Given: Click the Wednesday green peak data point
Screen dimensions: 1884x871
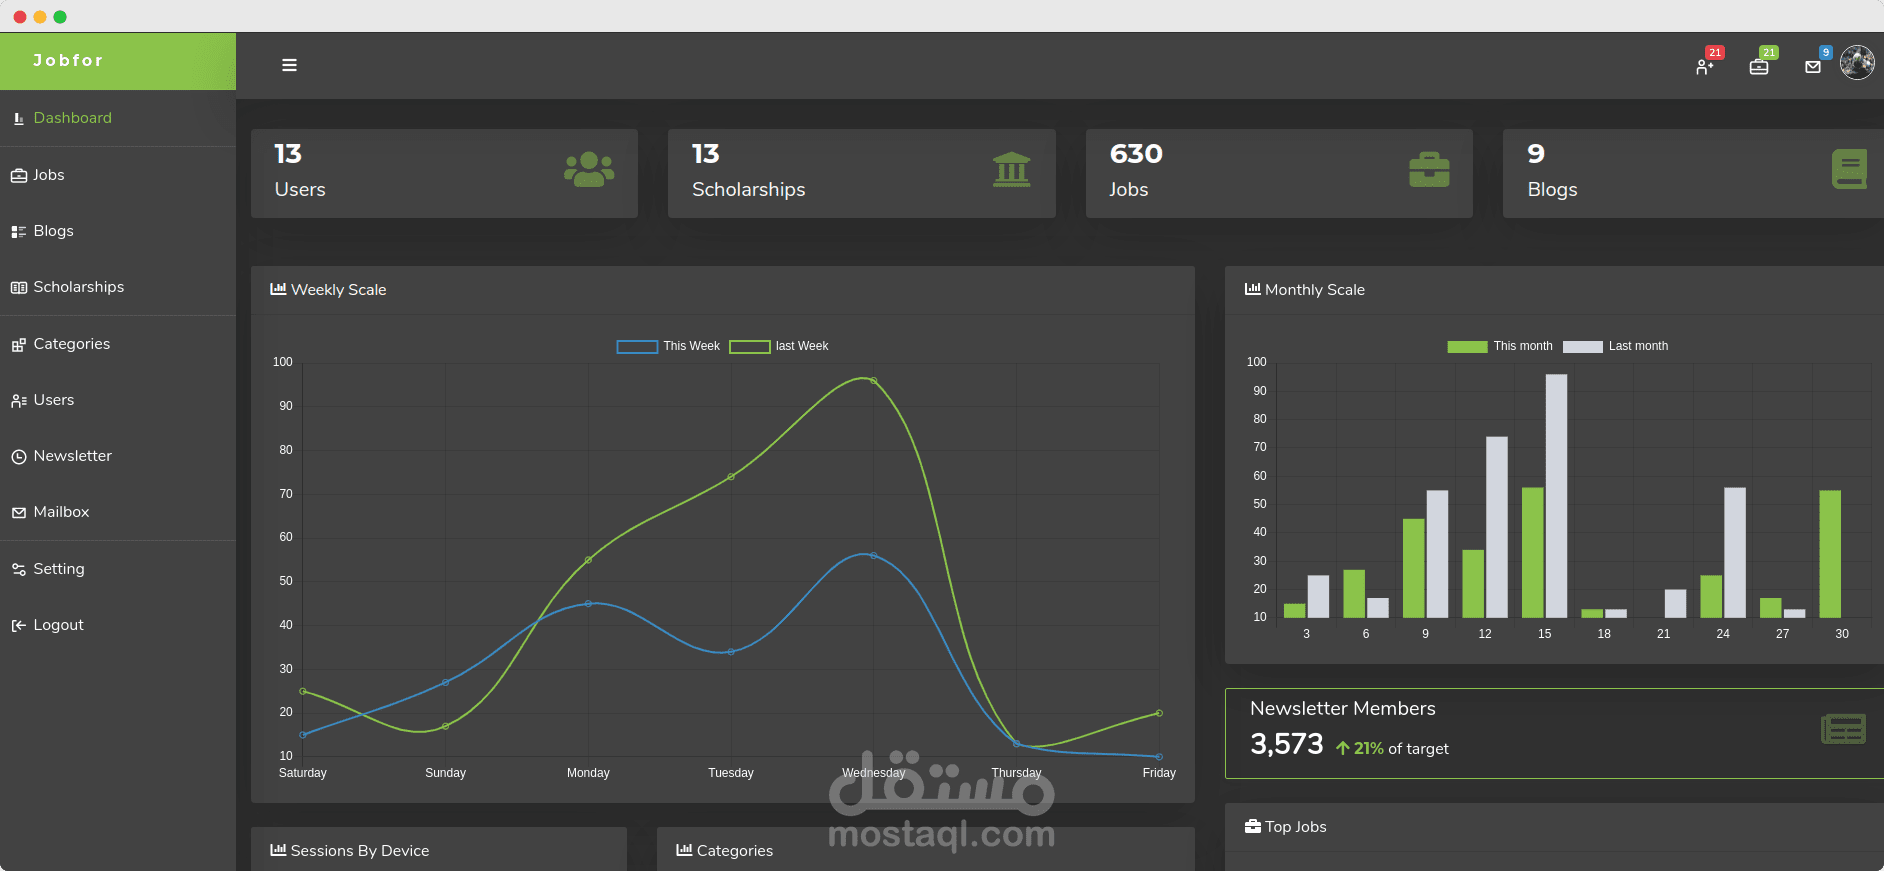Looking at the screenshot, I should (x=873, y=381).
